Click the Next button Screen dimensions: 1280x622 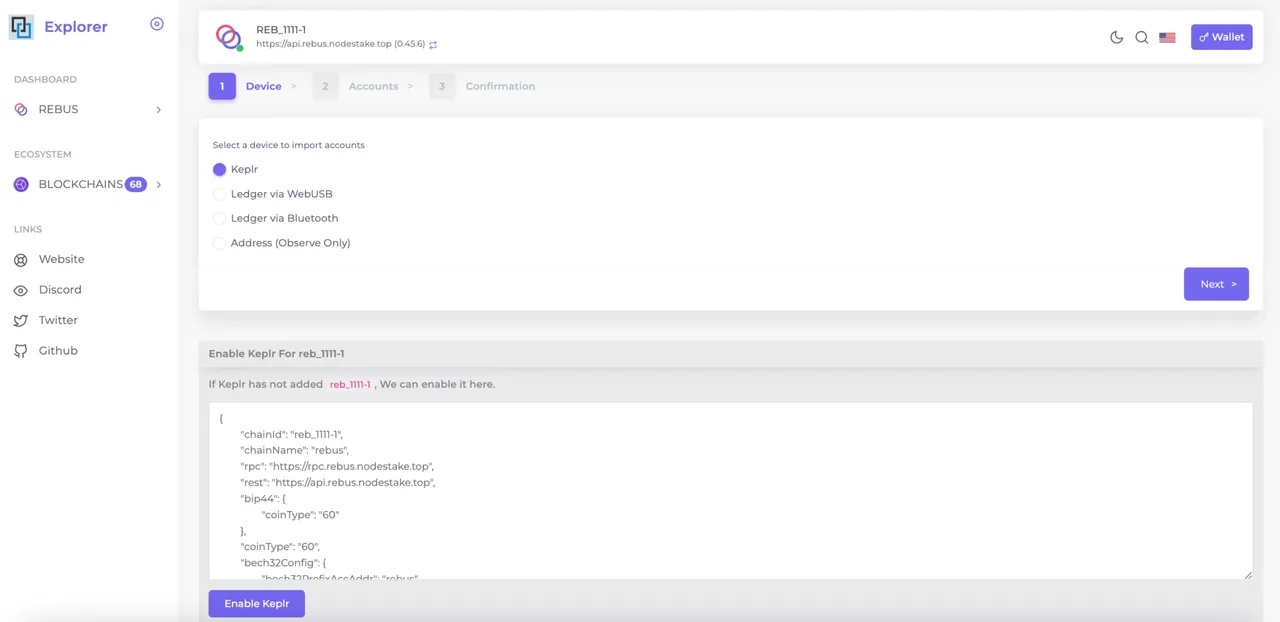1216,284
